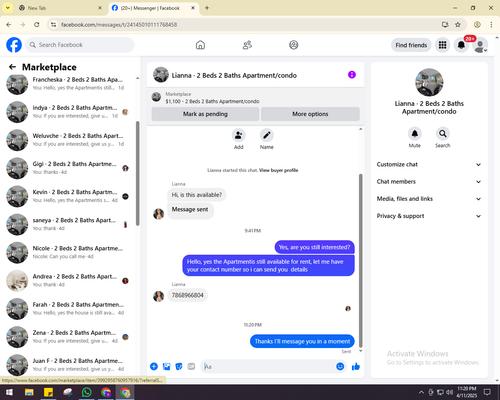Open Gigi conversation
Image resolution: width=500 pixels, height=400 pixels.
(68, 168)
